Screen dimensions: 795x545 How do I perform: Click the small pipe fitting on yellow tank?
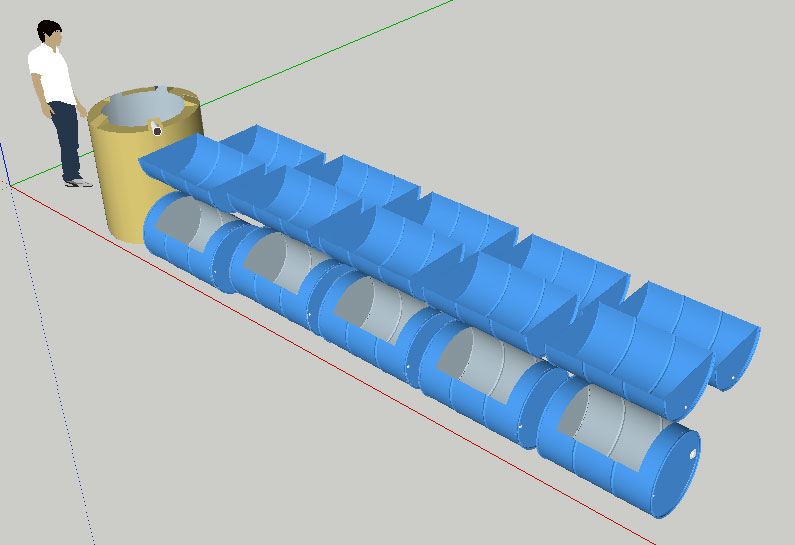tap(155, 128)
